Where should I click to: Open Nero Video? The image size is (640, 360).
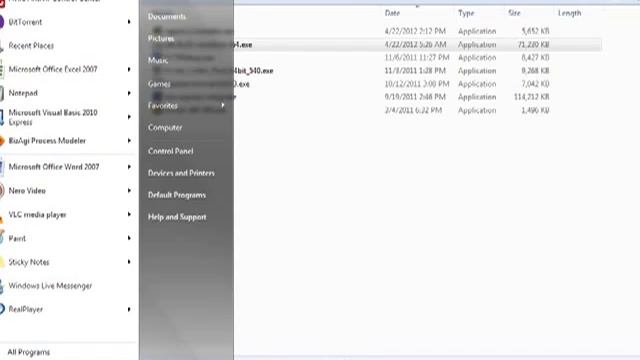click(x=27, y=191)
